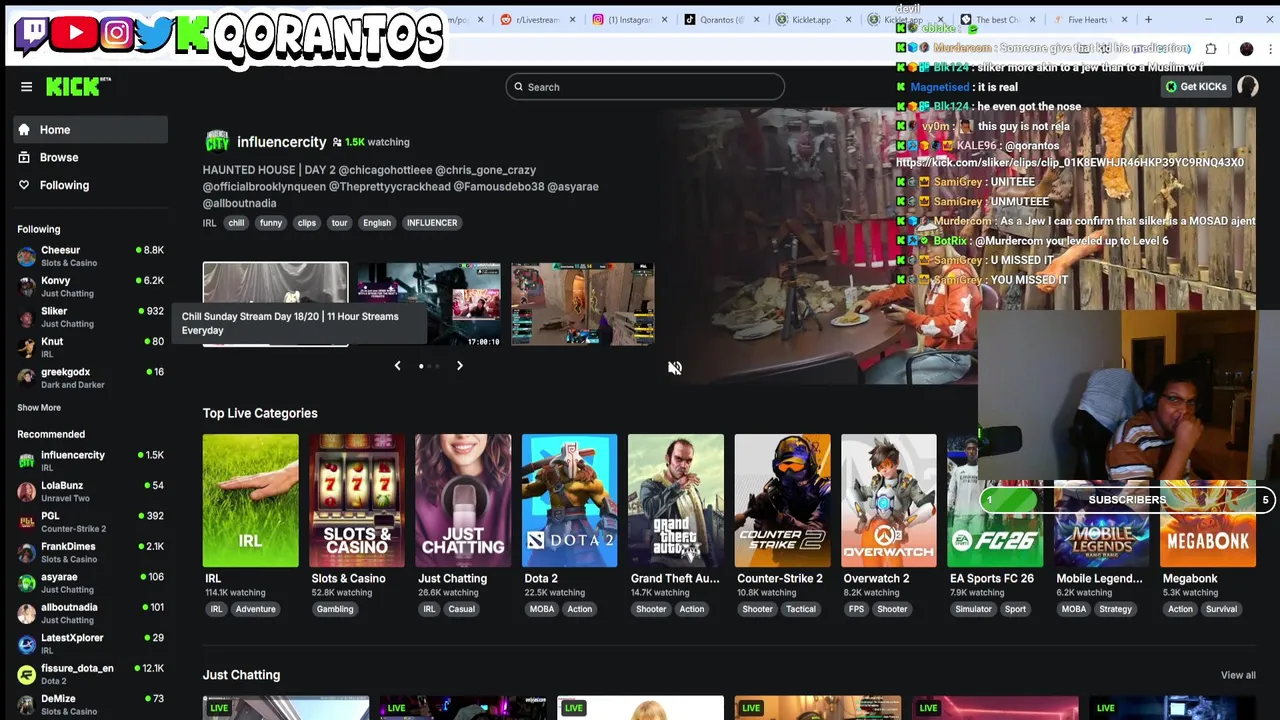
Task: Open Counter-Strike 2 category card
Action: pyautogui.click(x=782, y=500)
